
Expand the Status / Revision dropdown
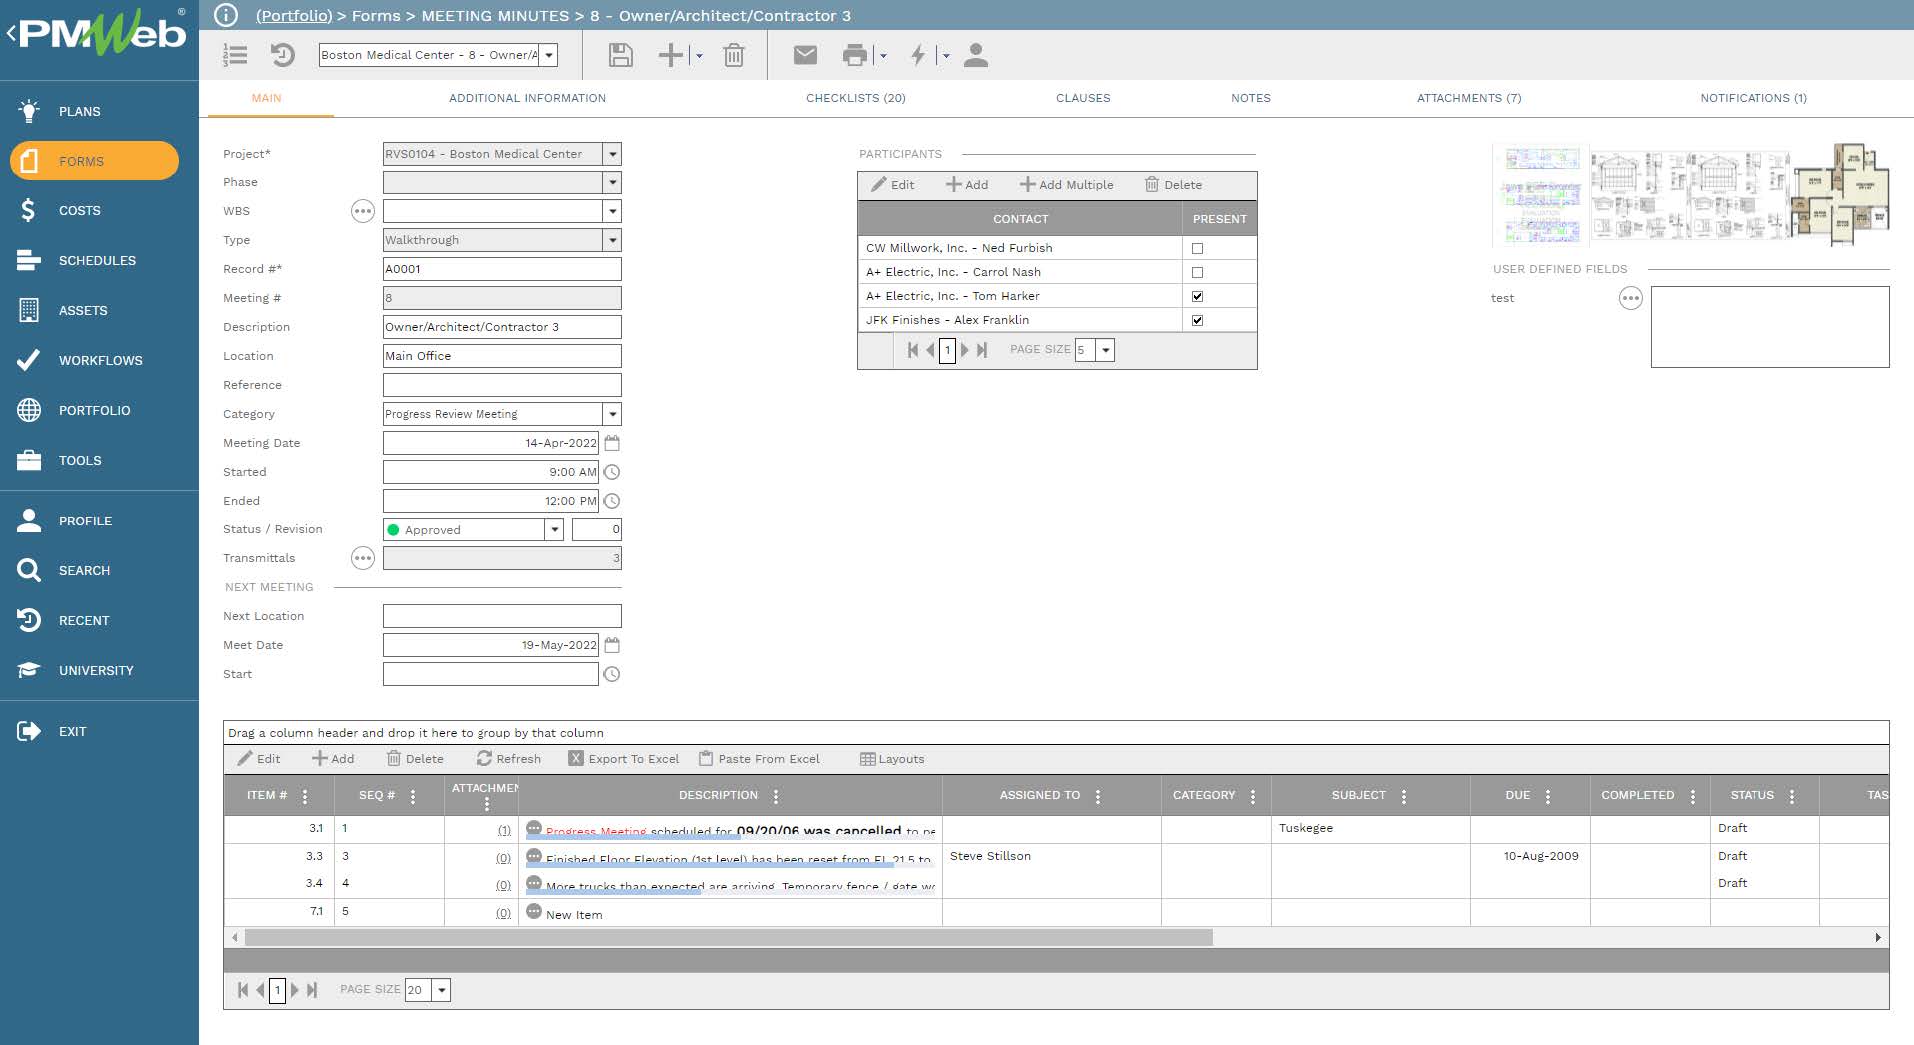[554, 529]
